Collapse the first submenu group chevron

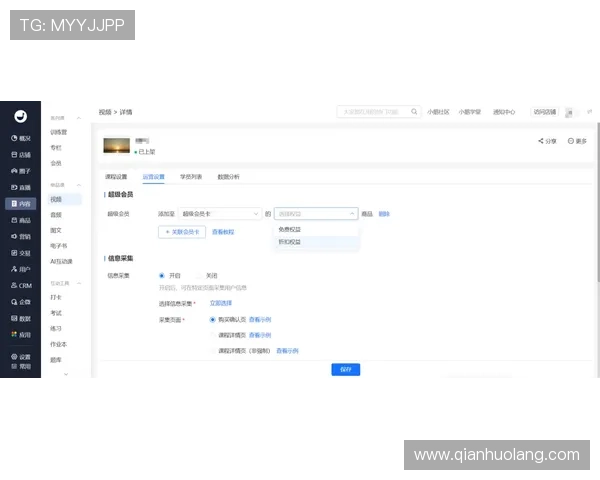point(79,118)
